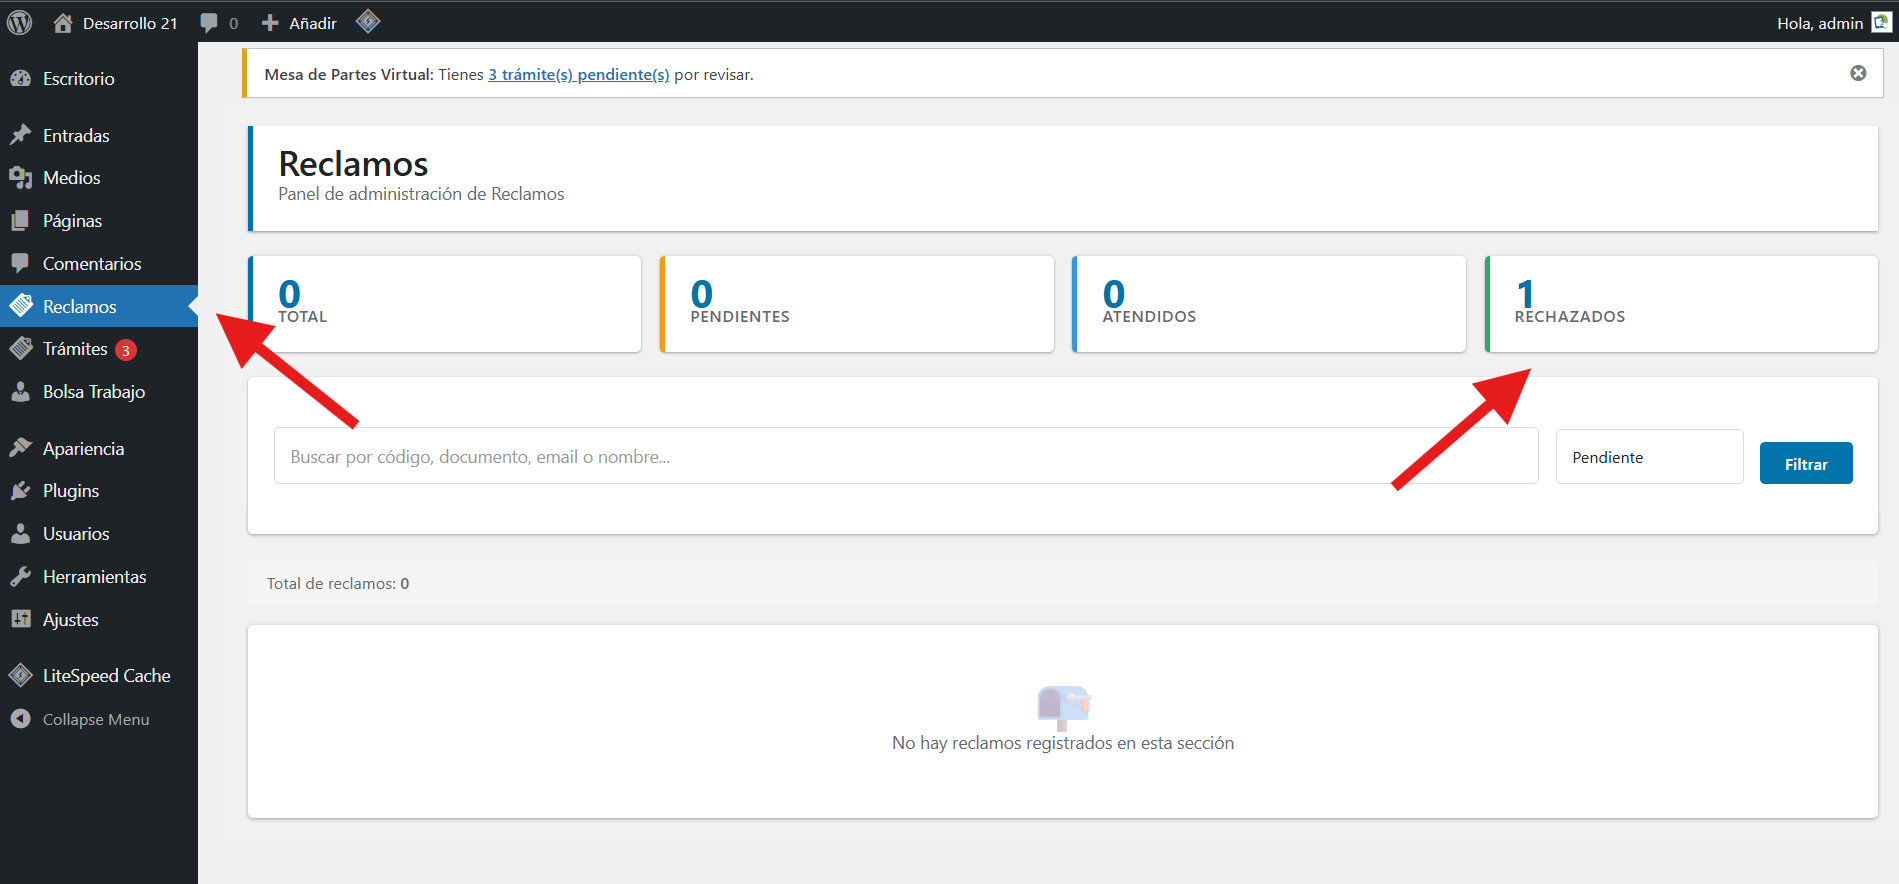Open Bolsa Trabajo section
The height and width of the screenshot is (884, 1899).
[93, 392]
